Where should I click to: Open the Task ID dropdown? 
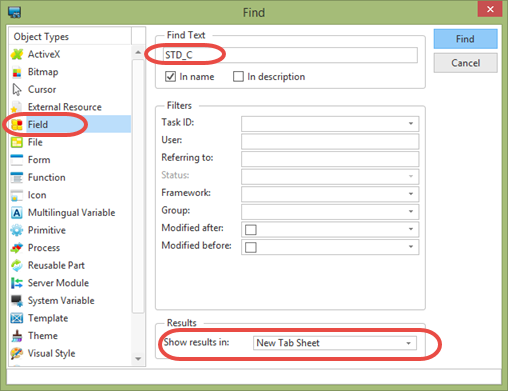(x=411, y=123)
